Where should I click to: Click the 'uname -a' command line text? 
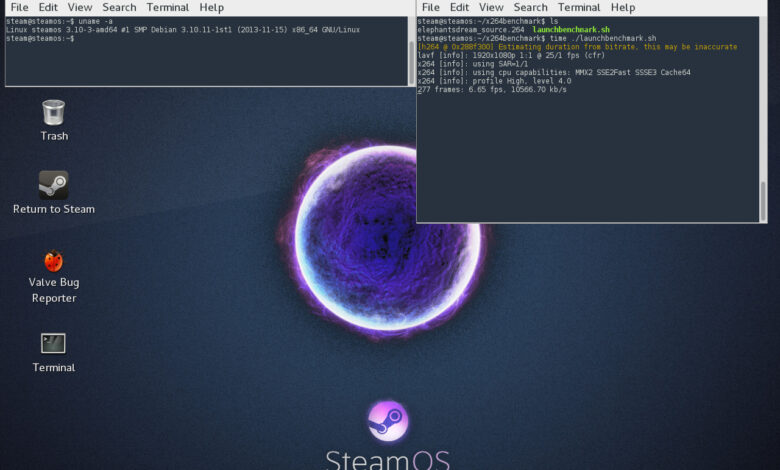[x=96, y=21]
